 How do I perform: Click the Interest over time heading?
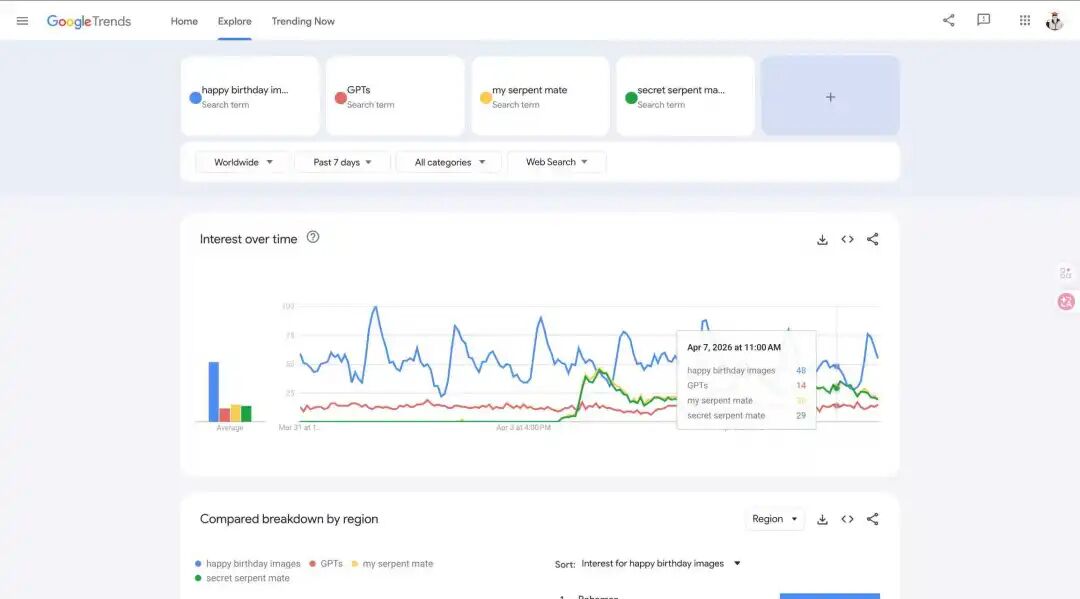pyautogui.click(x=249, y=239)
